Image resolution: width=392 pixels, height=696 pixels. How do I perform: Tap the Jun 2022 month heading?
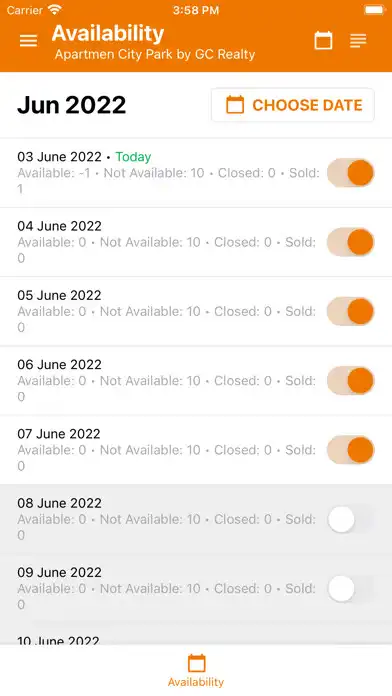pyautogui.click(x=71, y=105)
